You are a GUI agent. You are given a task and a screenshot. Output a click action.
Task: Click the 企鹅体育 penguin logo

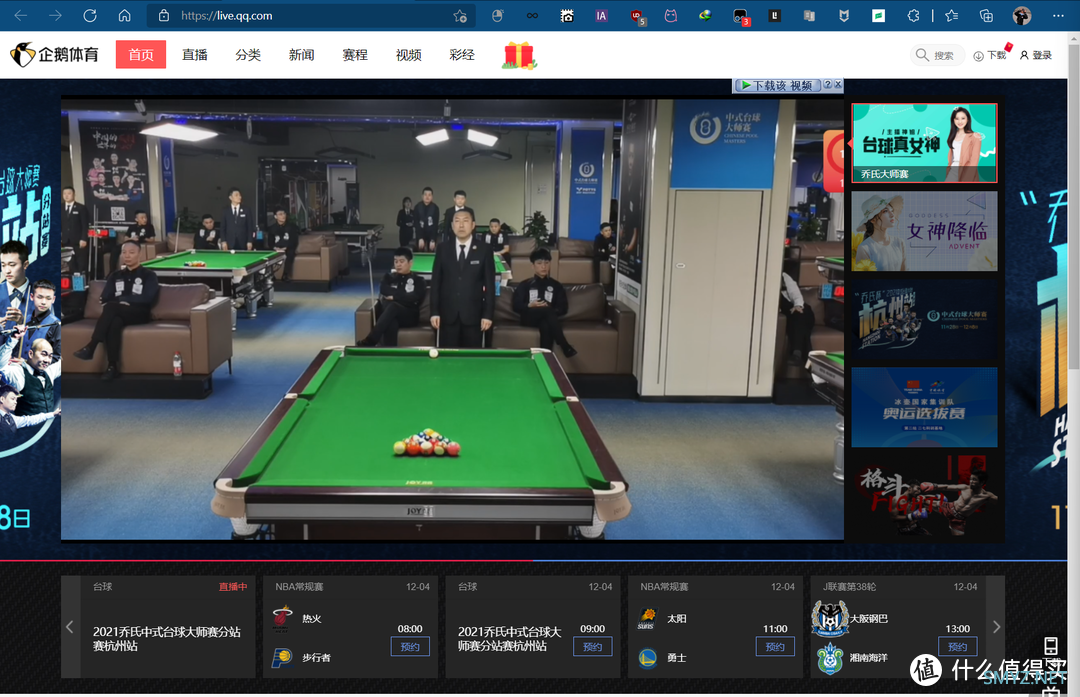[54, 54]
